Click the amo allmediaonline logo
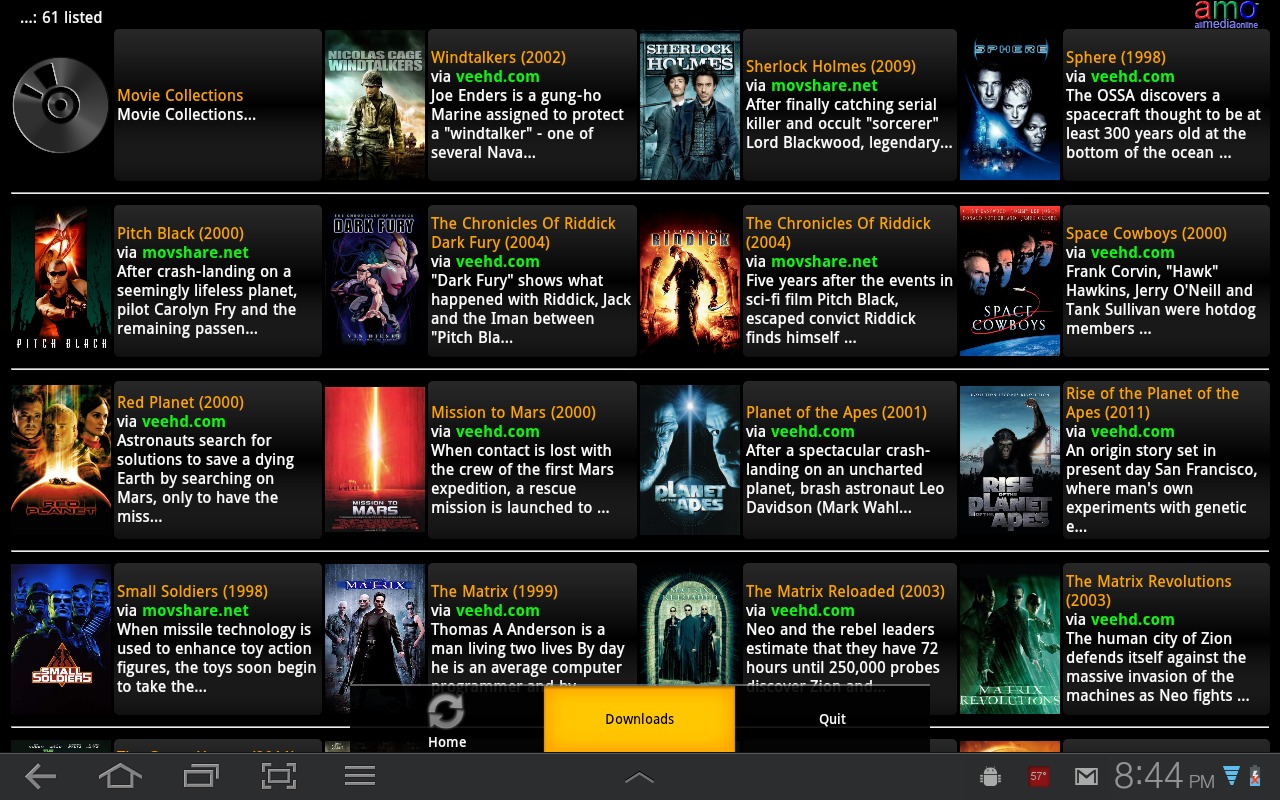The image size is (1280, 800). [1226, 13]
